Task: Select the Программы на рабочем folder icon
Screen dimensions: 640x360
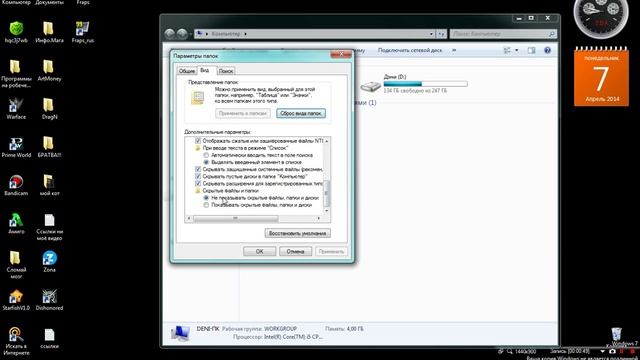Action: [x=16, y=67]
